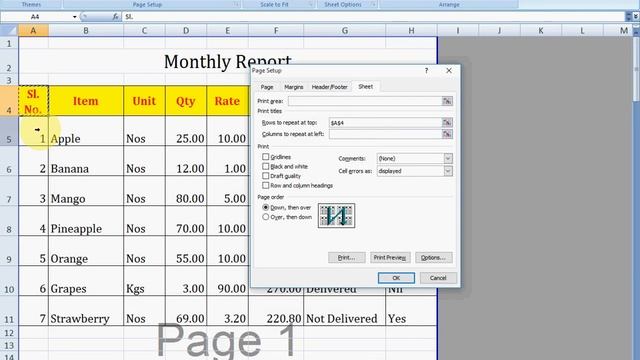
Task: Open the Name Box dropdown arrow
Action: click(74, 17)
